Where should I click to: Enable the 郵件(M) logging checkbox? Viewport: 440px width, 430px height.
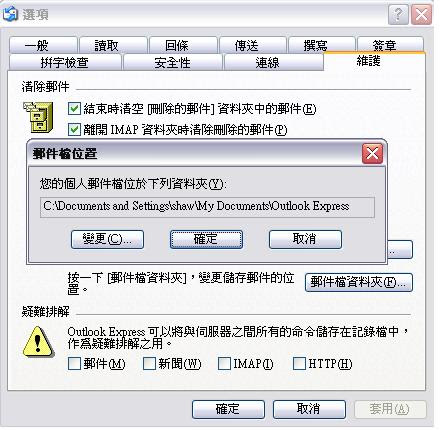click(x=74, y=364)
